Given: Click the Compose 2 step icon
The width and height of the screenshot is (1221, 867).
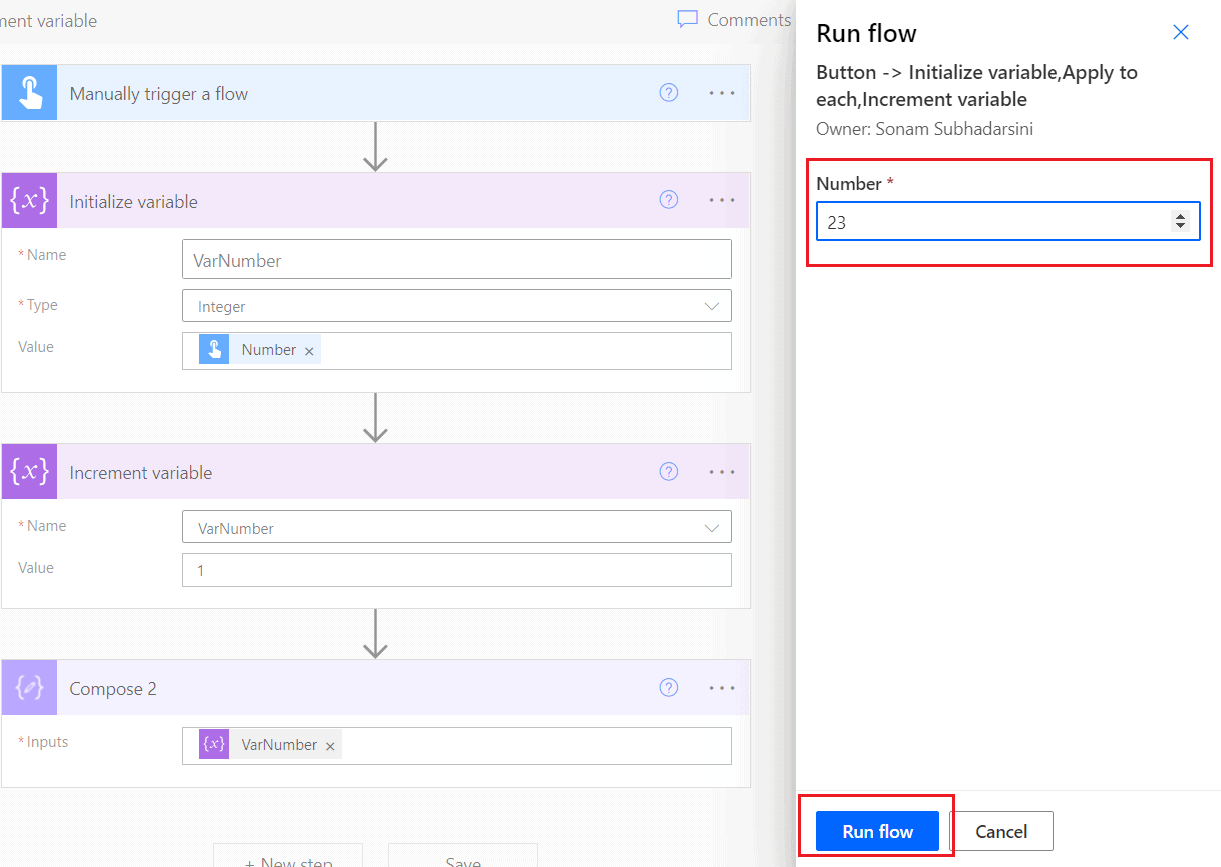Looking at the screenshot, I should (x=29, y=688).
